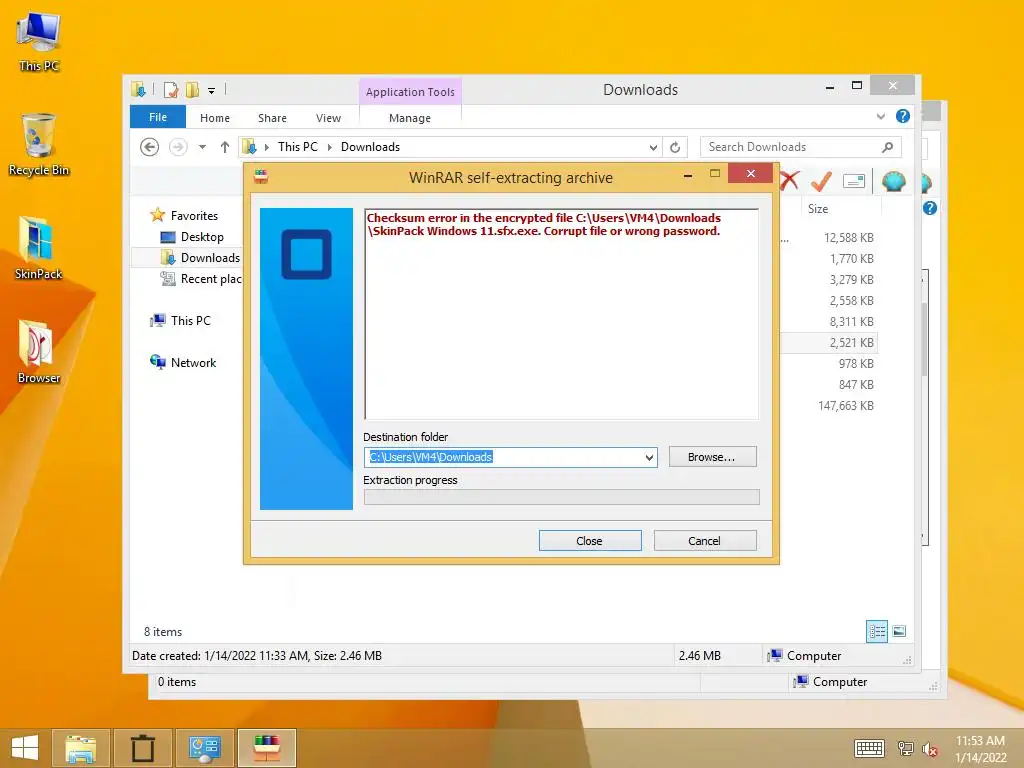Select Network in the navigation pane
This screenshot has width=1024, height=768.
184,362
